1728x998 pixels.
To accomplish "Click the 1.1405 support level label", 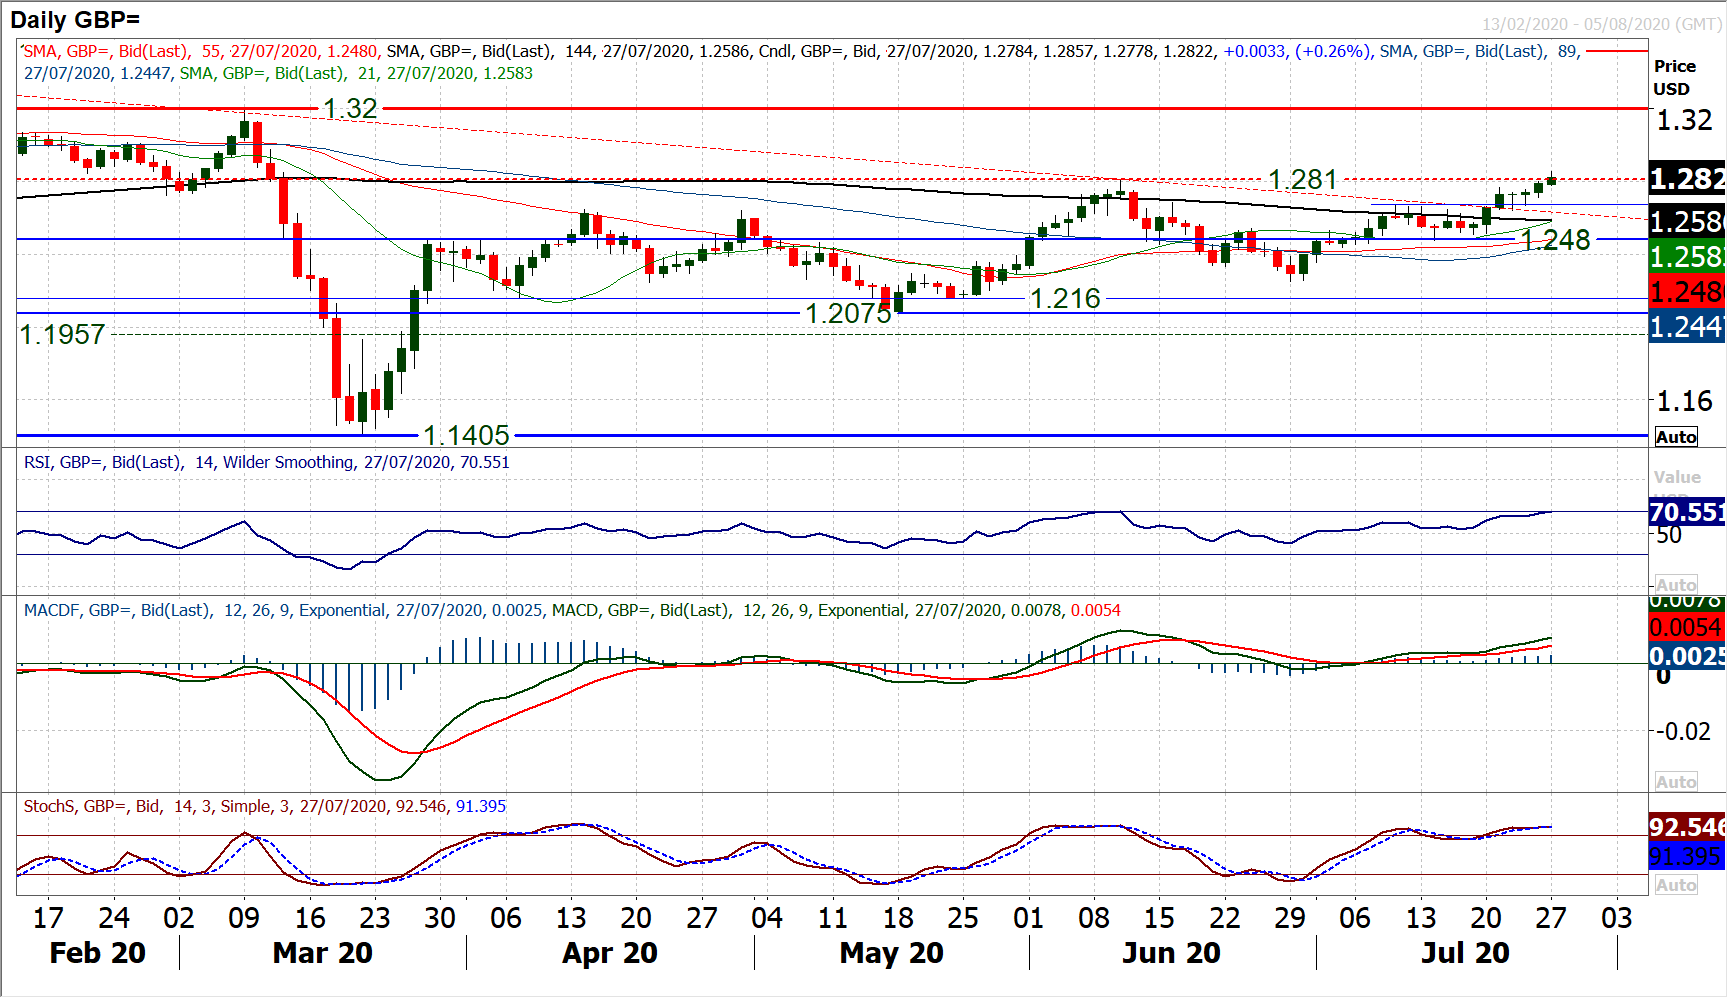I will click(x=466, y=435).
